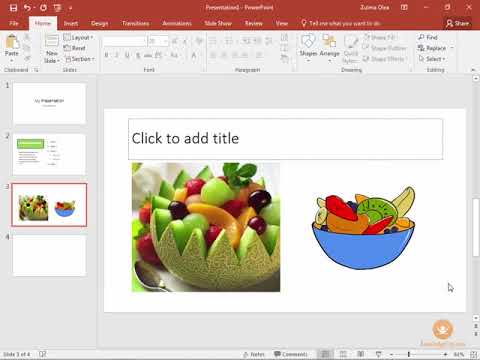This screenshot has width=480, height=360.
Task: Open the Animations tab
Action: point(177,23)
